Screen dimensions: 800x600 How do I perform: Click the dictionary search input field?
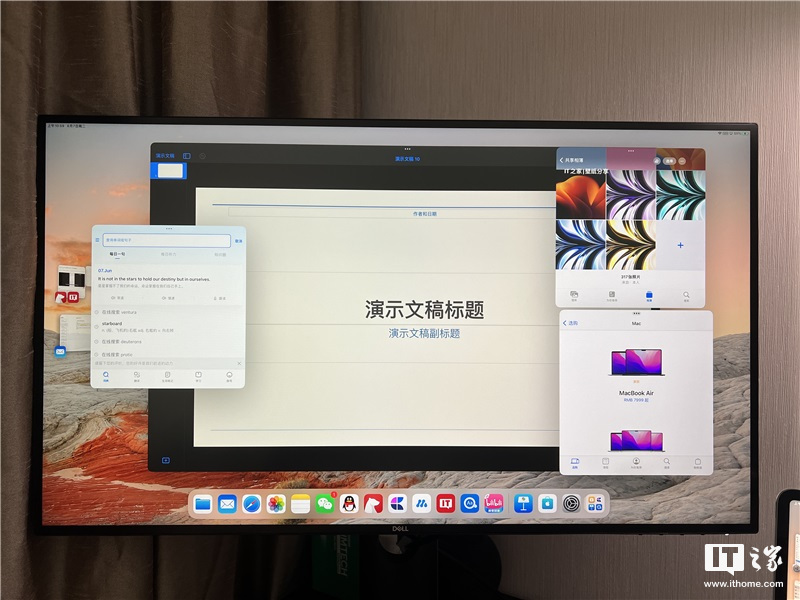point(167,240)
